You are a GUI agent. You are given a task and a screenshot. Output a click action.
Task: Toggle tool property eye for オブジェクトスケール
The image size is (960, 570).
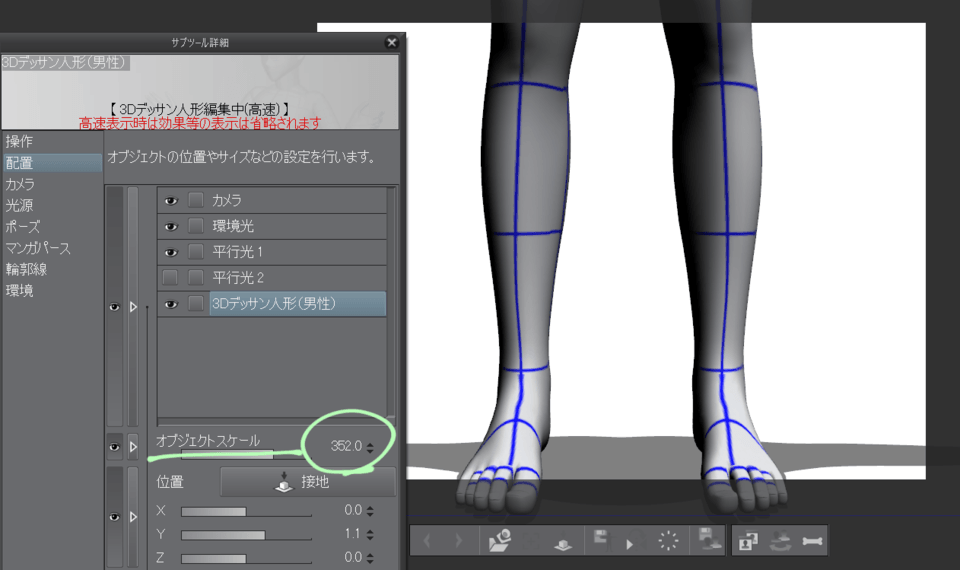tap(114, 447)
